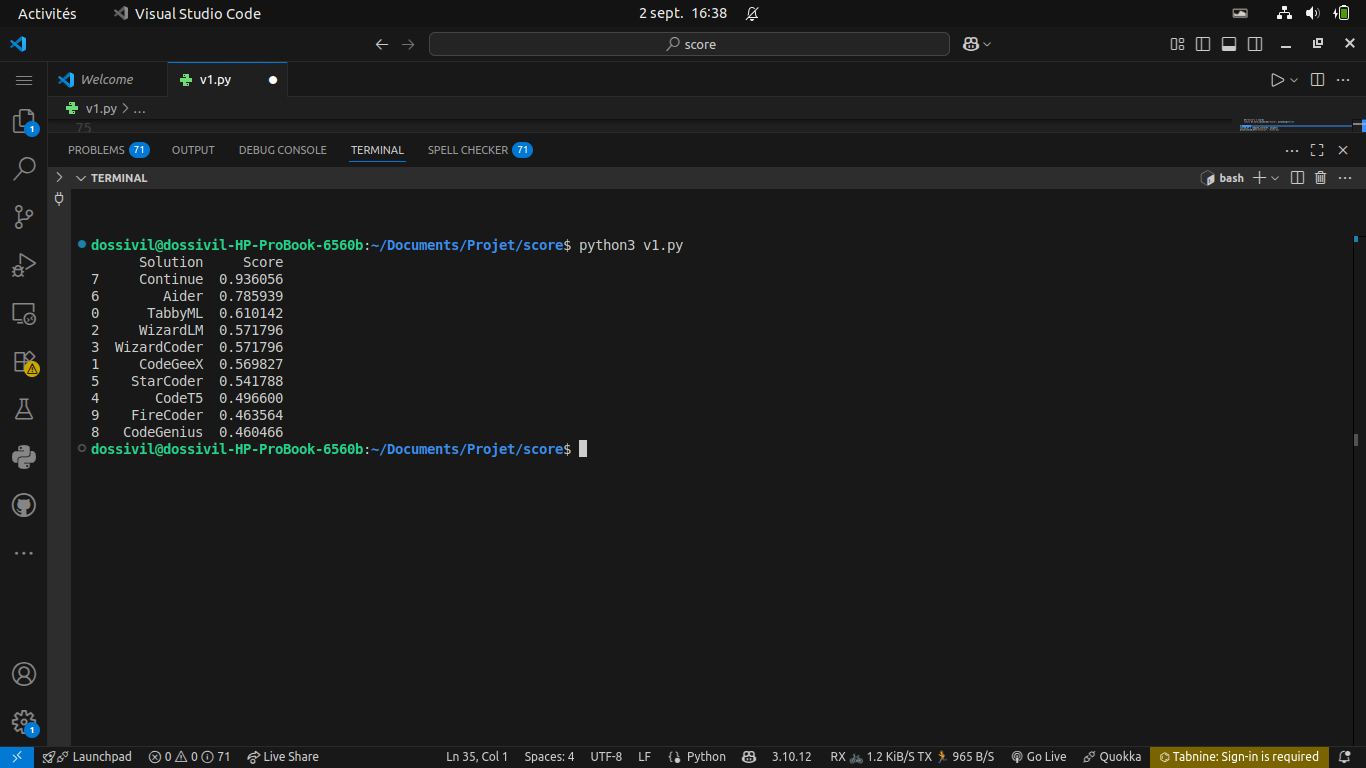Viewport: 1366px width, 768px height.
Task: Open the GitHub view in the activity bar
Action: 24,505
